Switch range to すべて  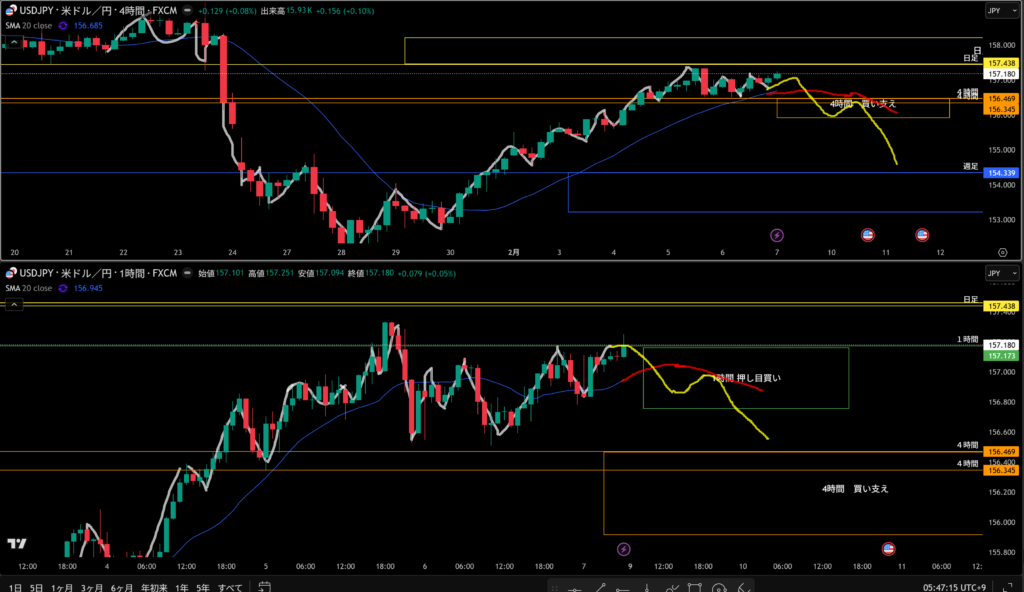pos(229,586)
